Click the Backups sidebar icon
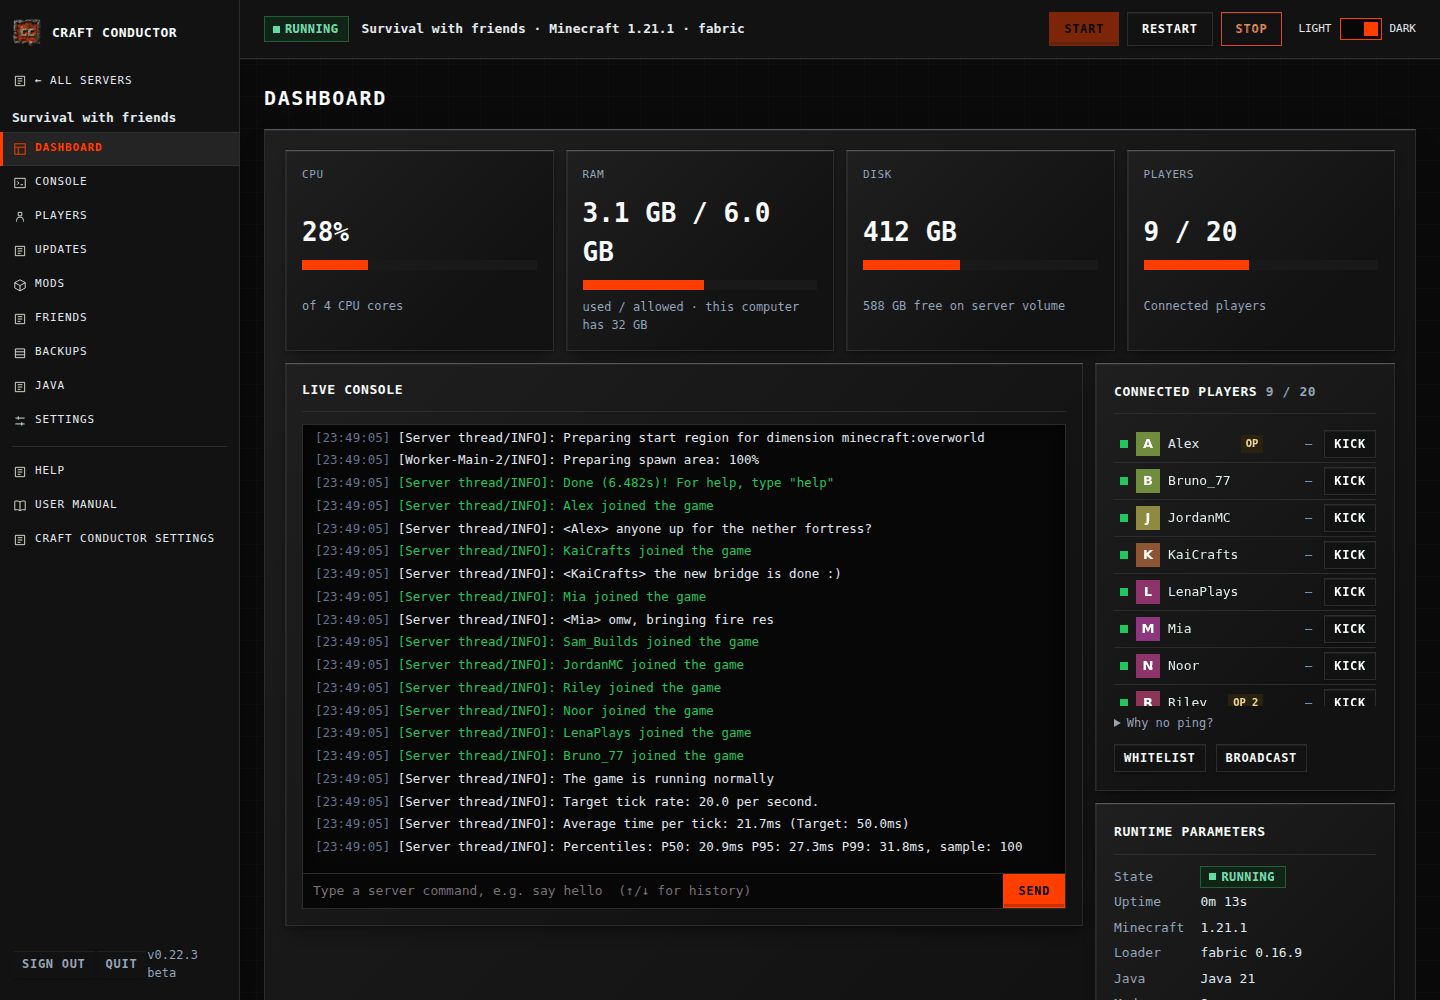Image resolution: width=1440 pixels, height=1000 pixels. click(x=20, y=352)
